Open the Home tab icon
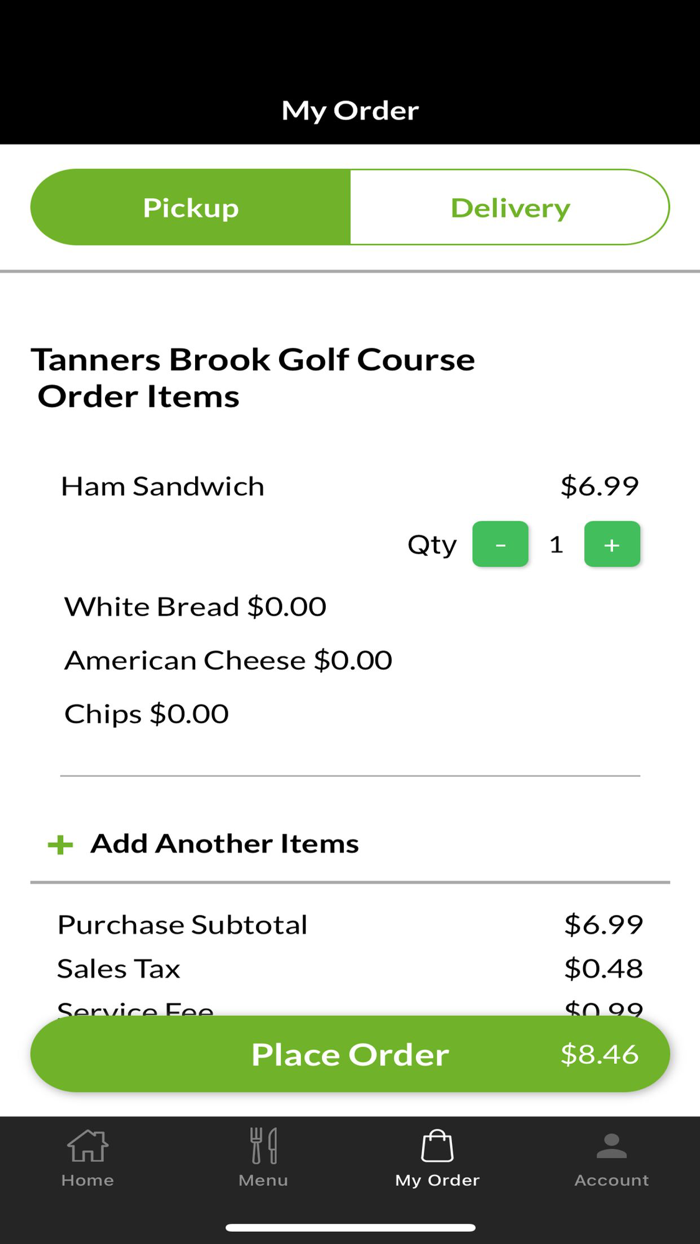 (x=87, y=1144)
